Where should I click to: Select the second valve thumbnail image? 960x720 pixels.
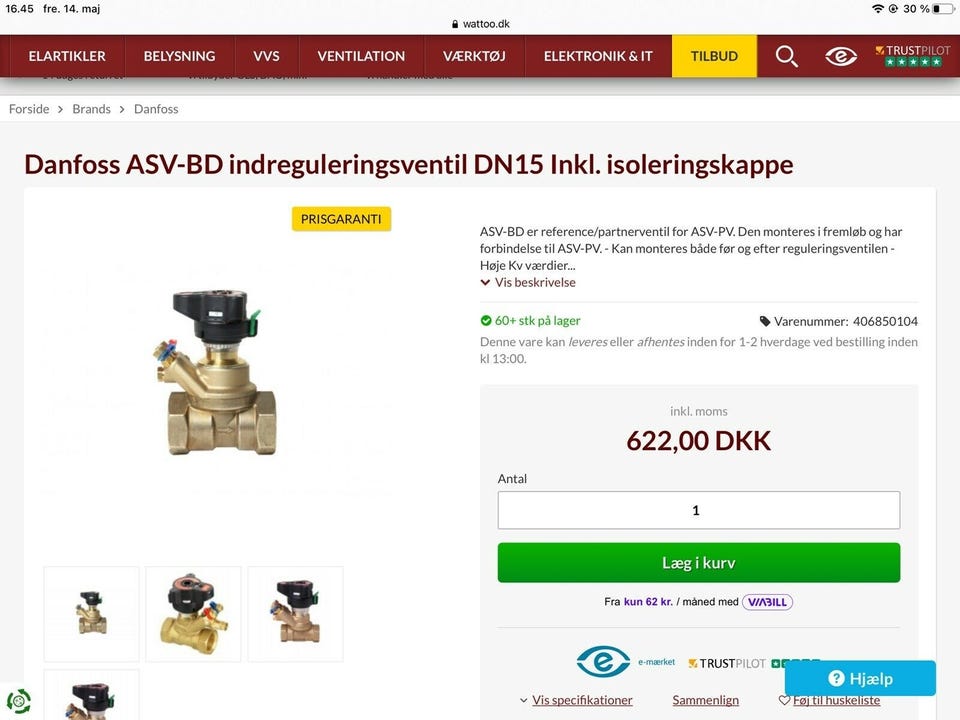193,614
